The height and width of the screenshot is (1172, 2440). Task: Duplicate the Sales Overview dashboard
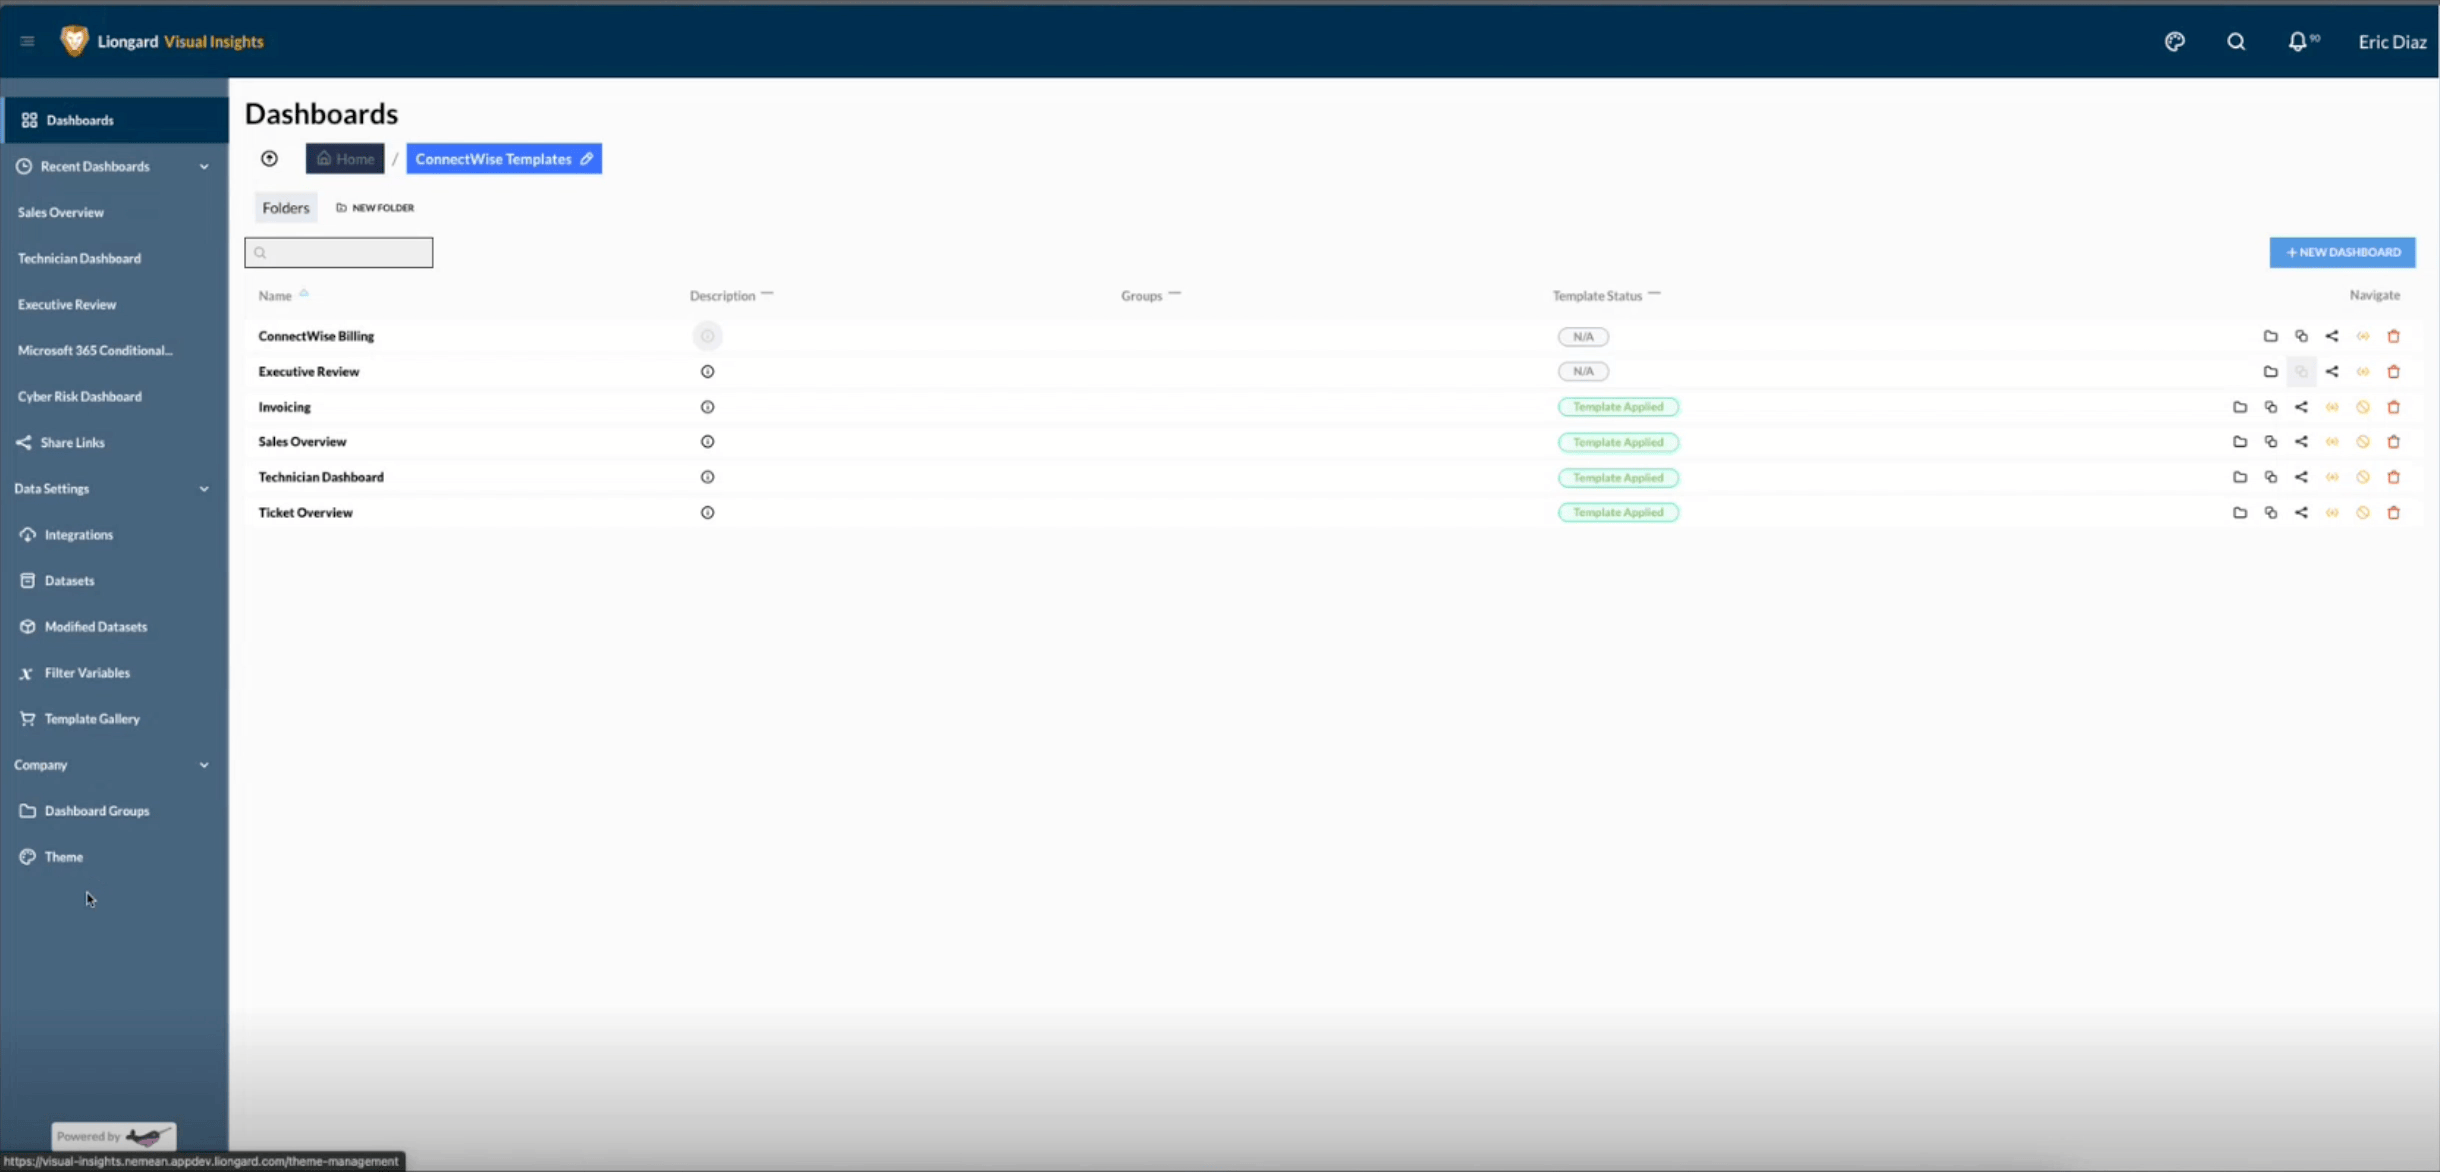(2270, 442)
